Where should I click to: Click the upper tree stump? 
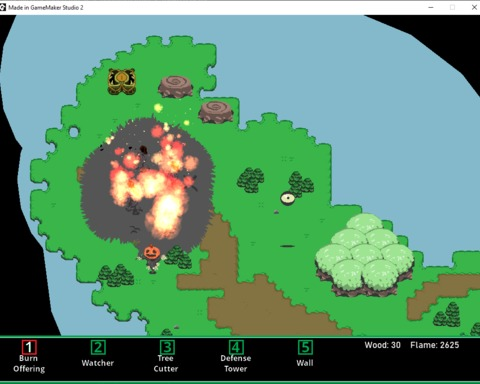[175, 87]
